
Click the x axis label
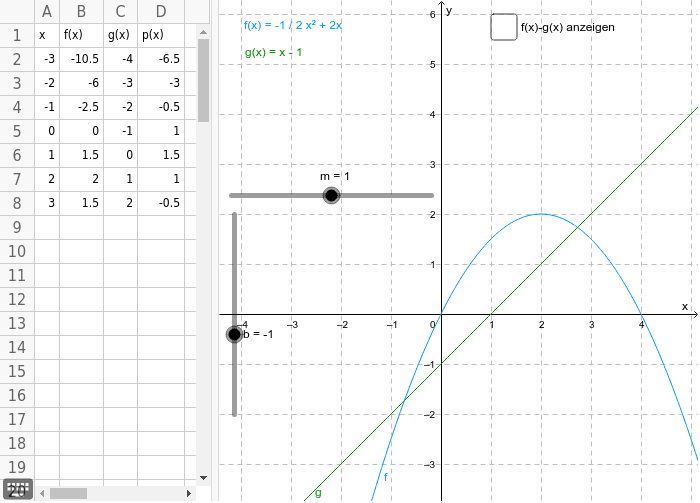tap(685, 307)
